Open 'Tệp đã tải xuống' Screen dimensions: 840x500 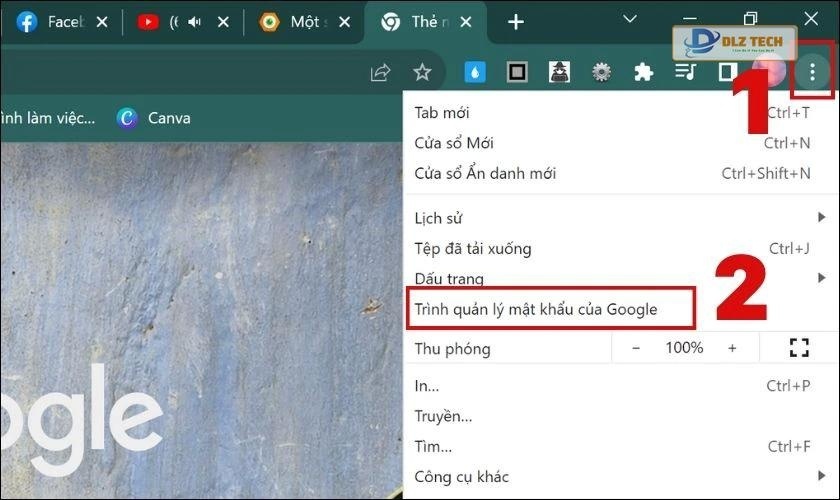click(x=621, y=249)
